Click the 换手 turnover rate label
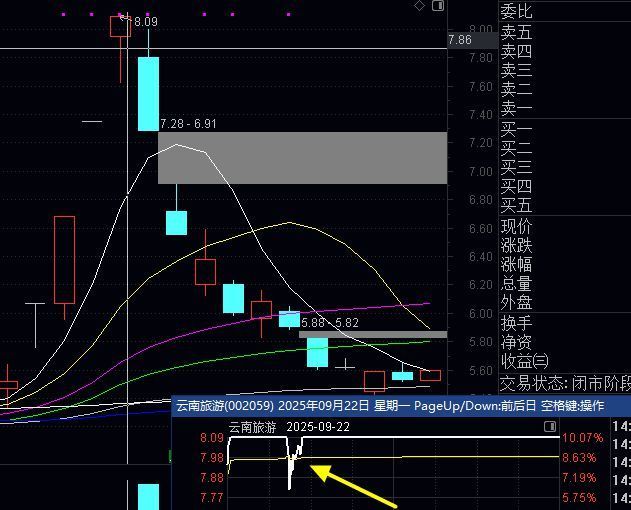 517,323
